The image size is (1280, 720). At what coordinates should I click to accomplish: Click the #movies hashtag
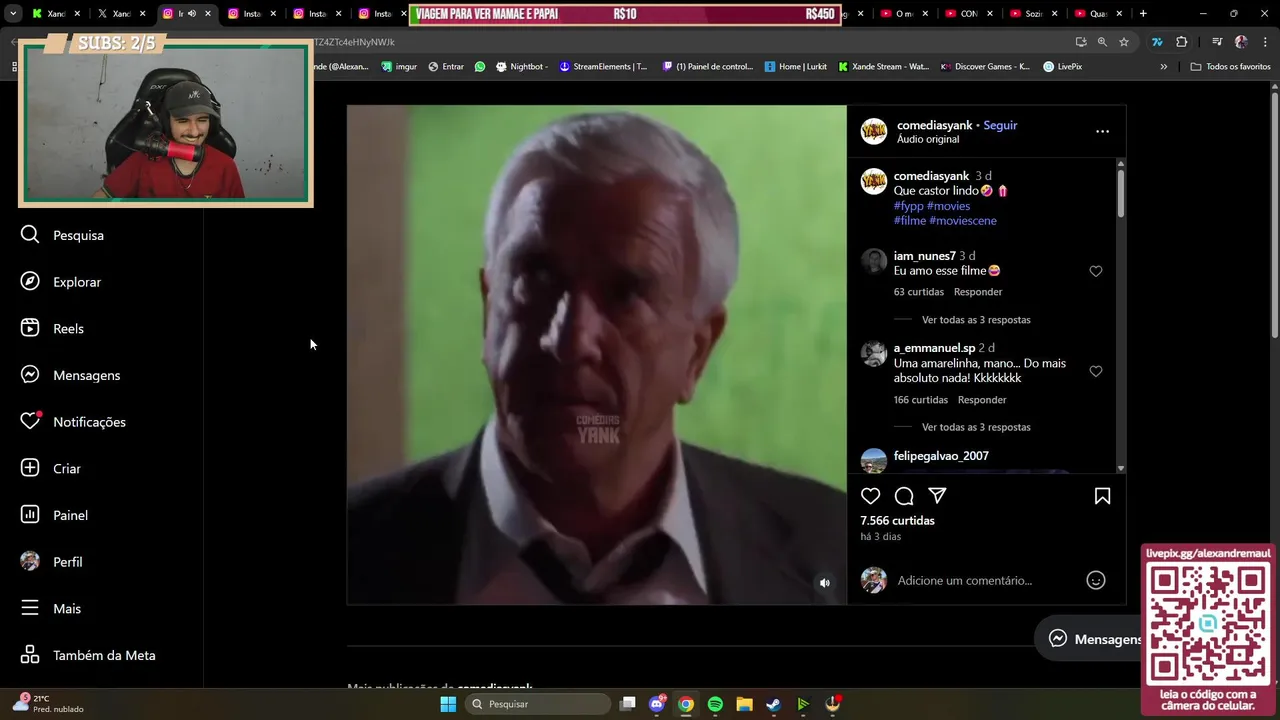[x=948, y=206]
